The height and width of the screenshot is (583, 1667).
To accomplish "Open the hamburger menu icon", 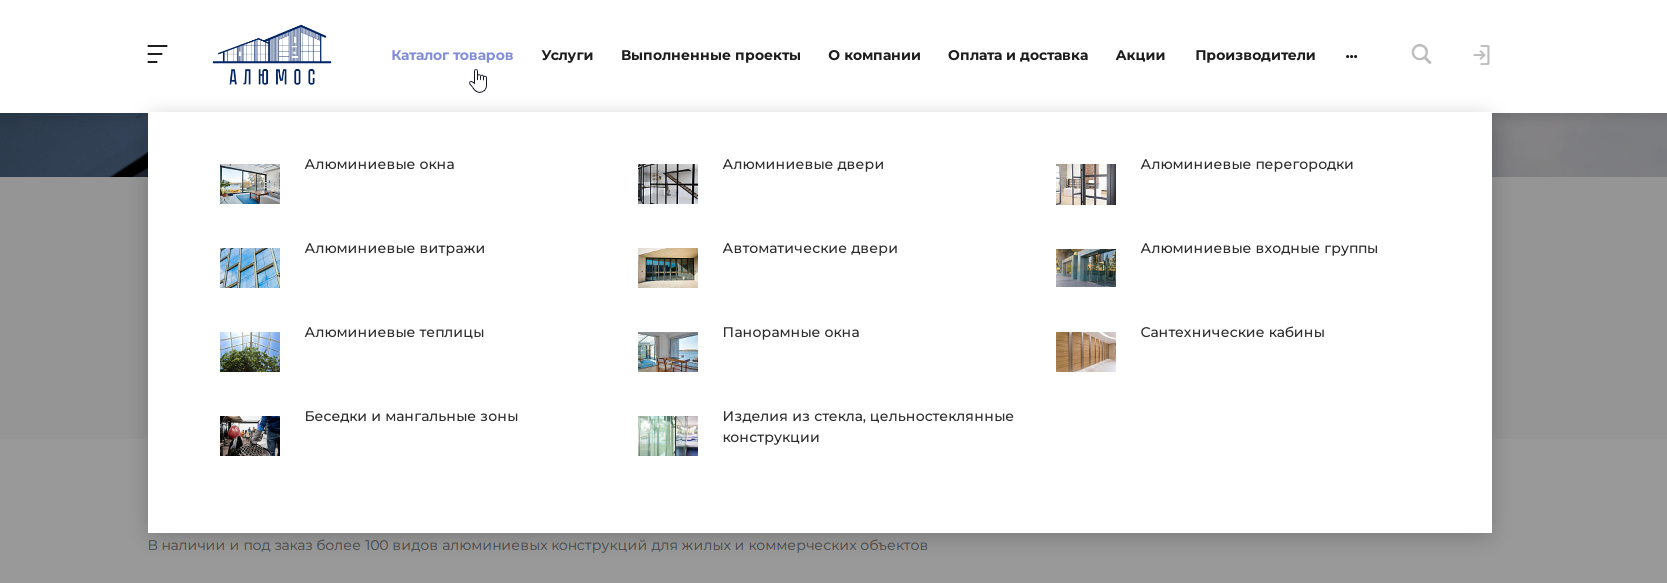I will 157,55.
